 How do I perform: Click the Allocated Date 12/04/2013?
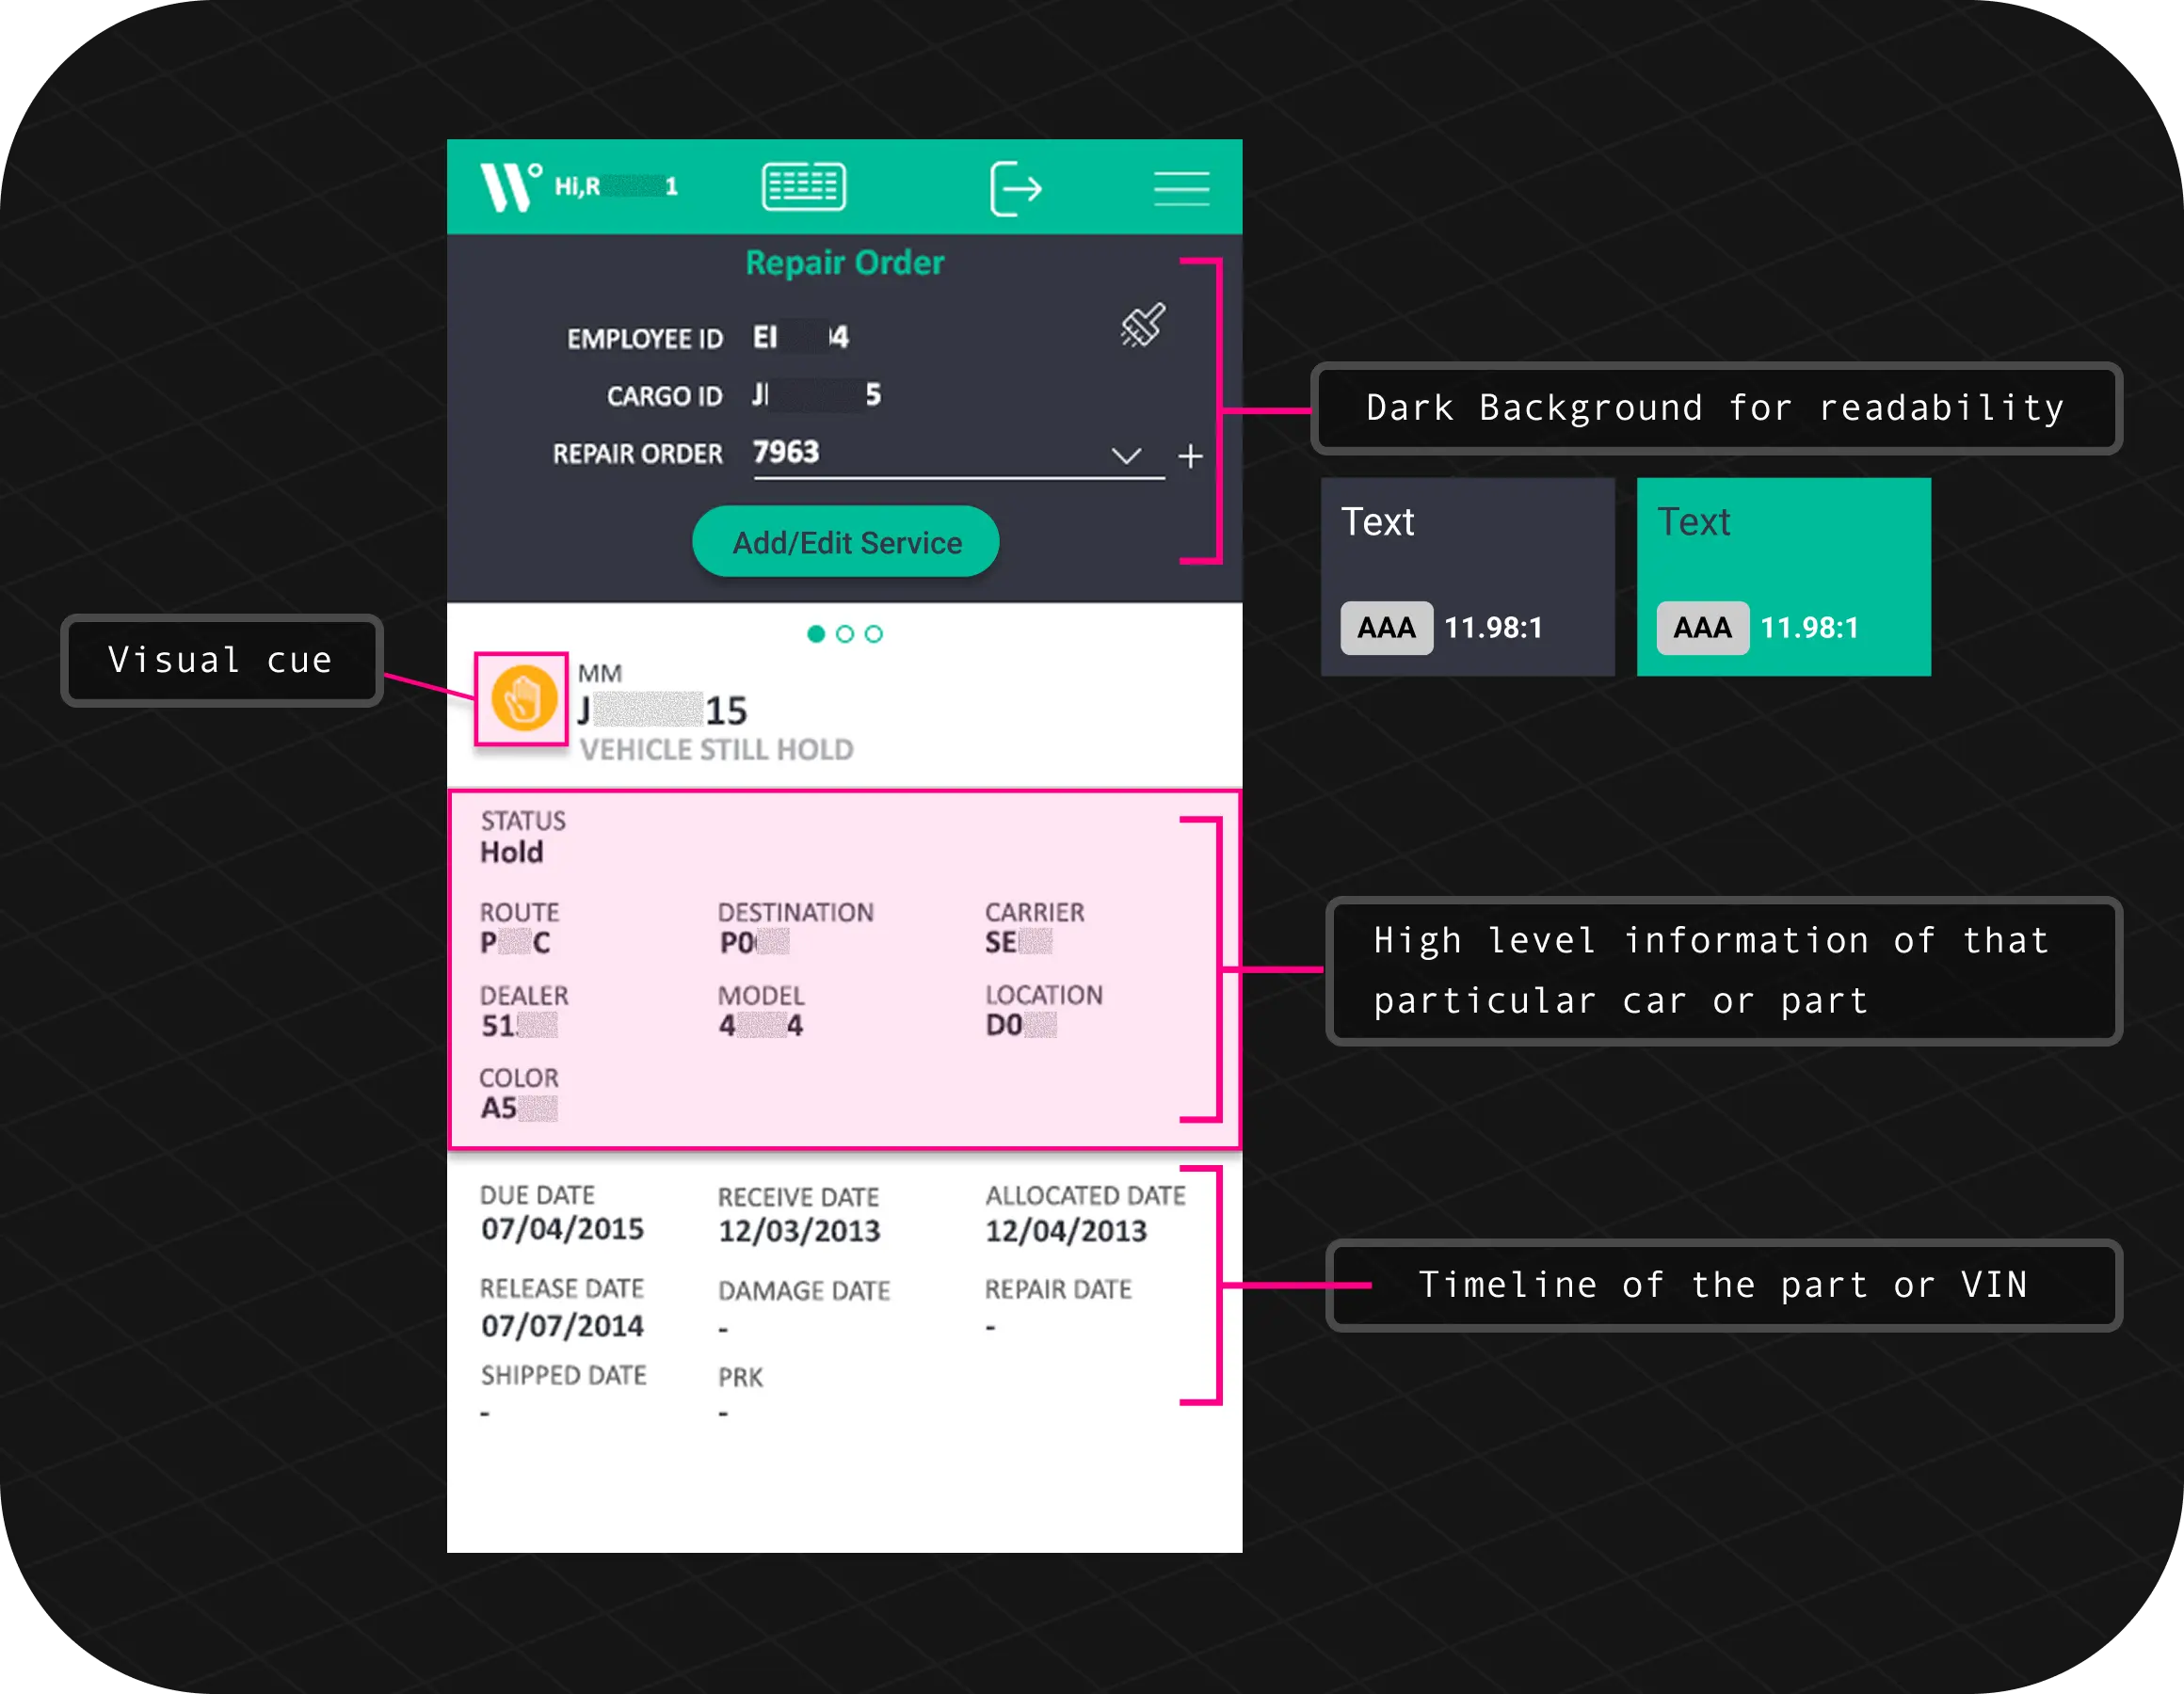pyautogui.click(x=1067, y=1231)
